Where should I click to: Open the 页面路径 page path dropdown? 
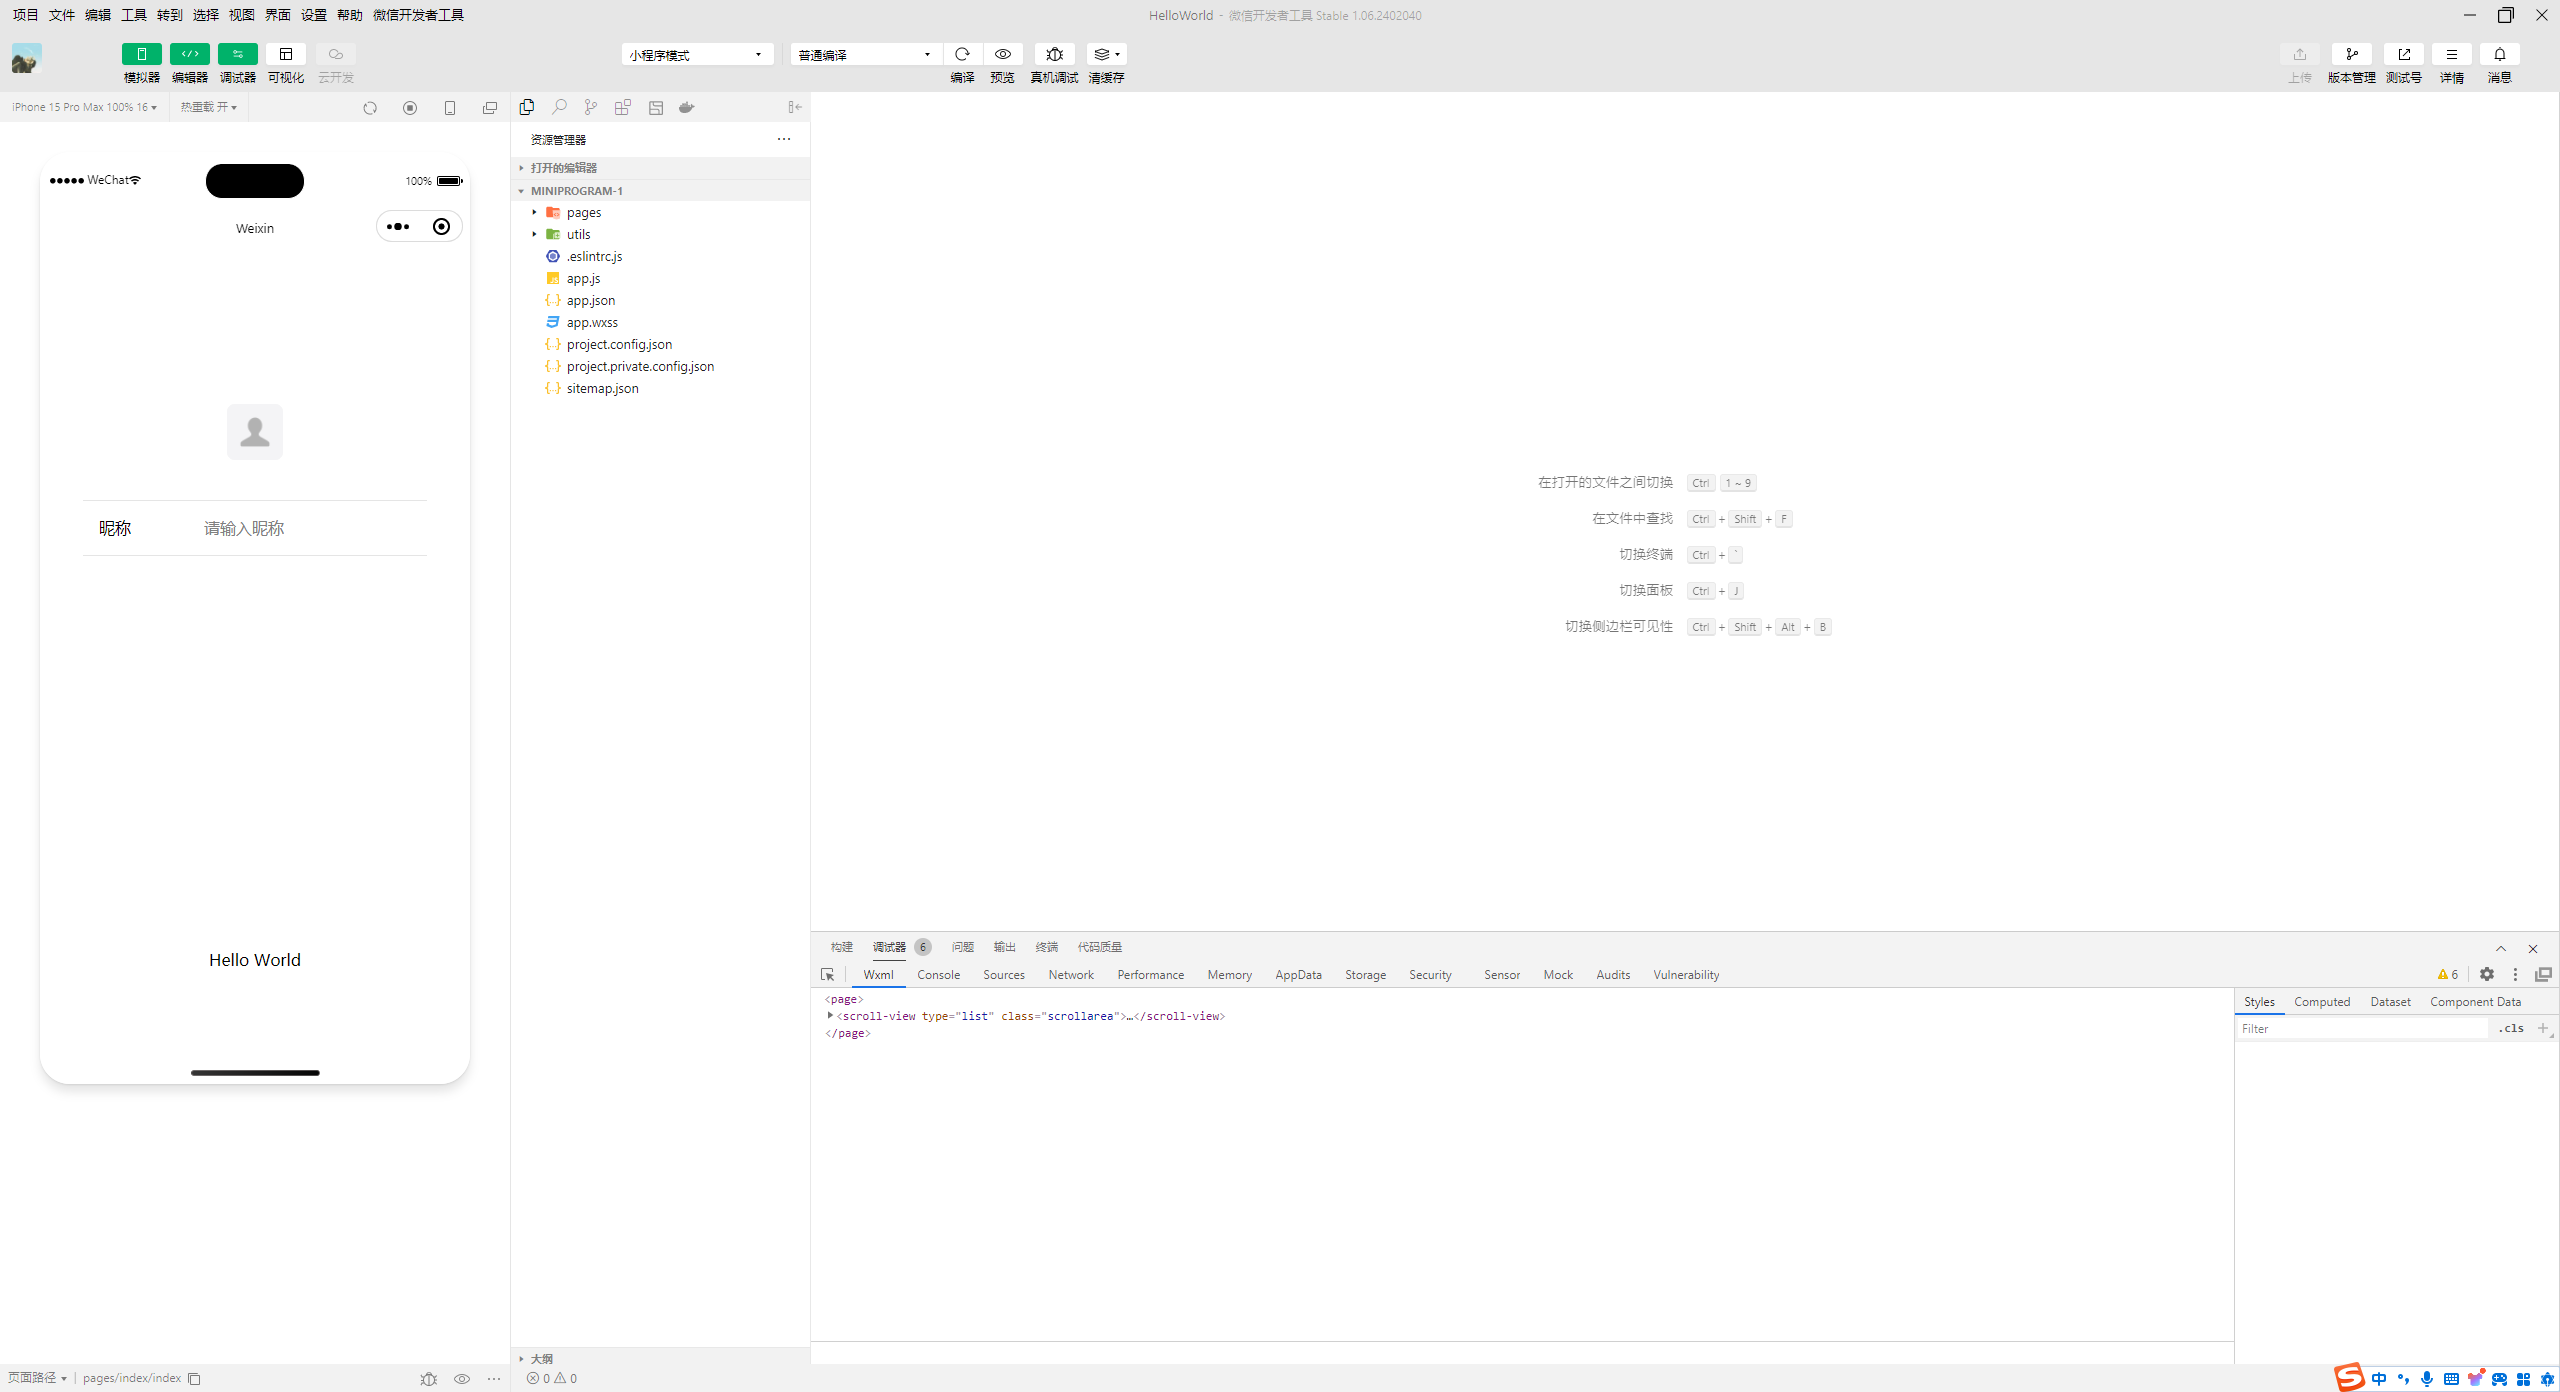(x=37, y=1378)
